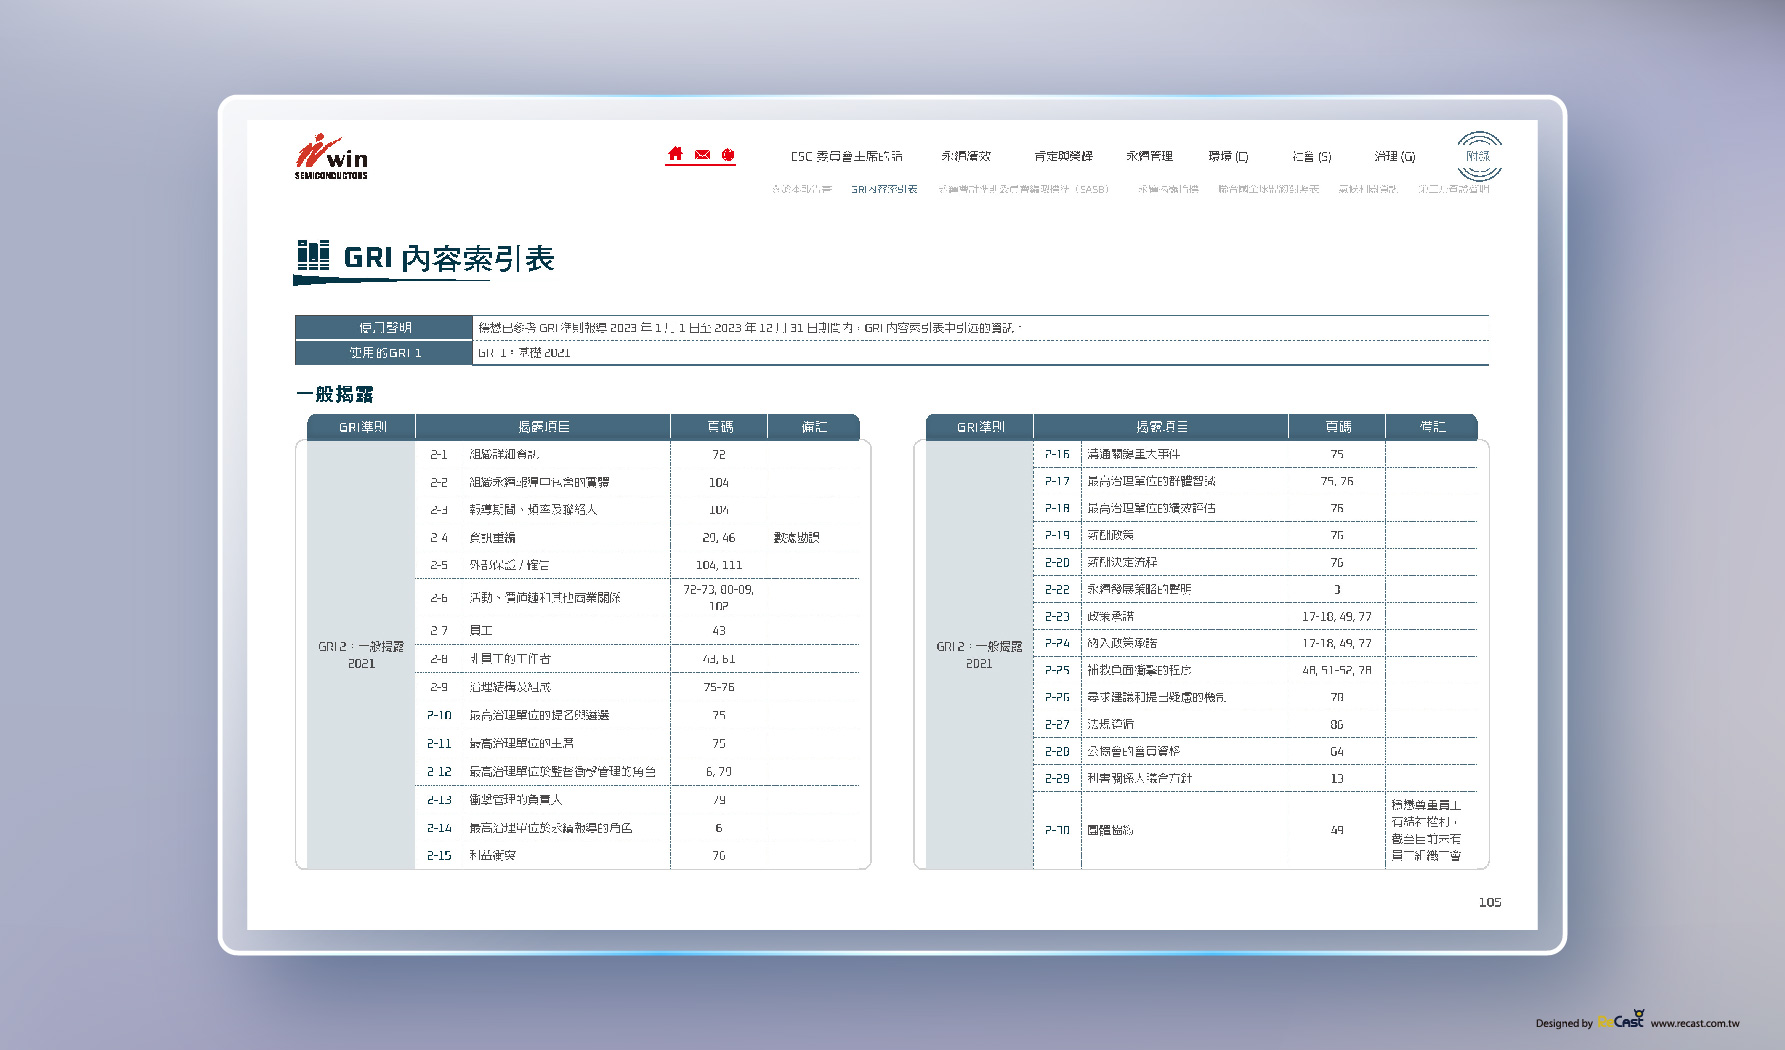Viewport: 1785px width, 1050px height.
Task: Open the 永續績效 menu item
Action: pos(965,156)
